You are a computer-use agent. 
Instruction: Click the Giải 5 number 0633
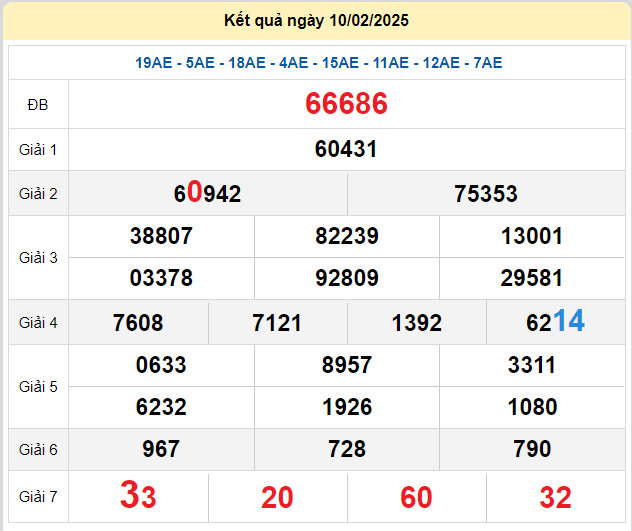(x=161, y=365)
